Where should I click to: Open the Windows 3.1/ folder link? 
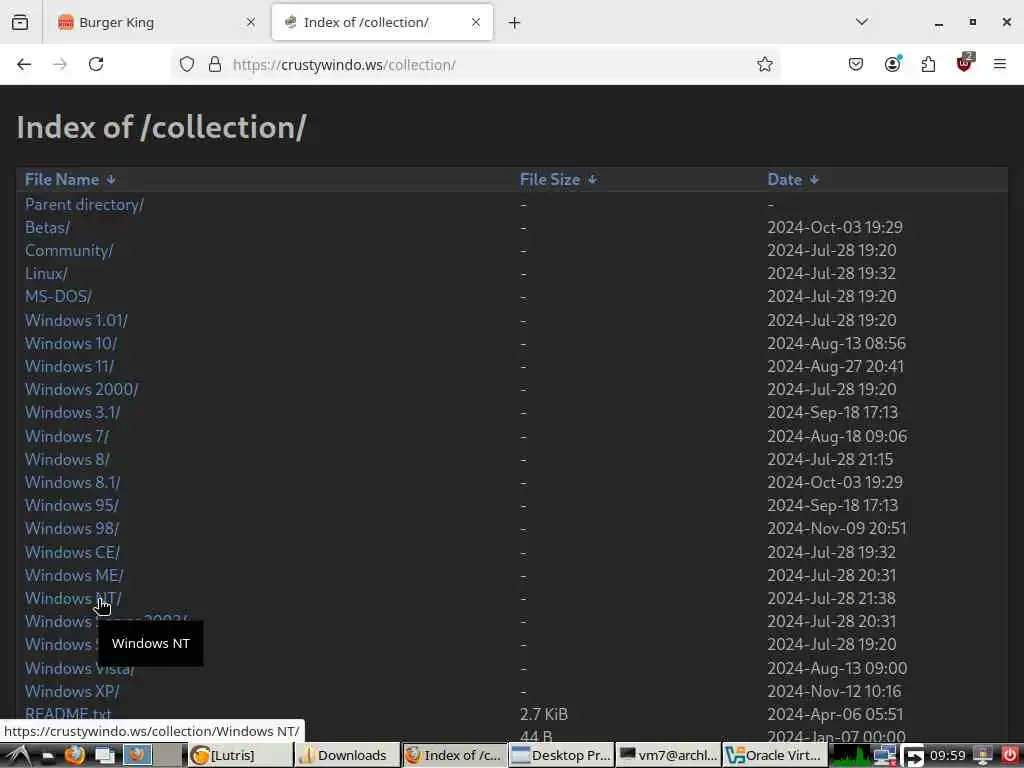tap(72, 413)
